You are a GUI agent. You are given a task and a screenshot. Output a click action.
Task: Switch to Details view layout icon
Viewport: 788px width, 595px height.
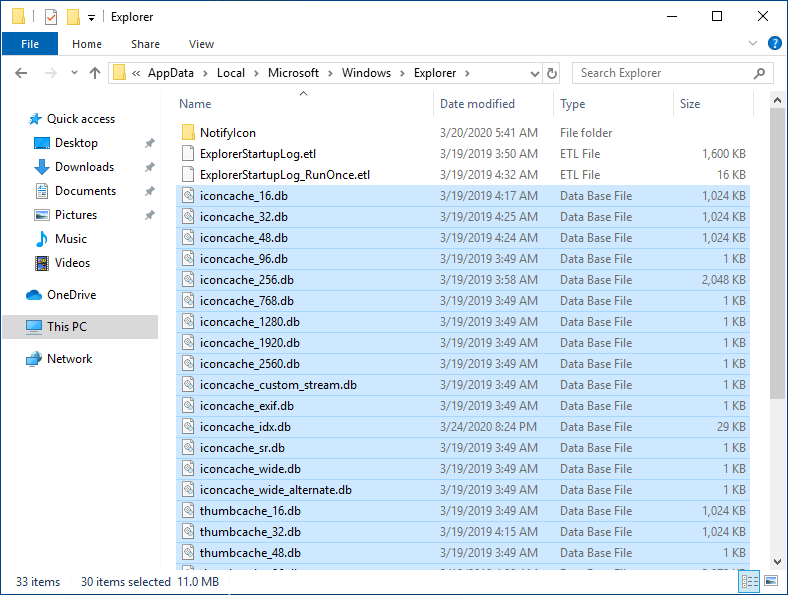click(x=750, y=581)
